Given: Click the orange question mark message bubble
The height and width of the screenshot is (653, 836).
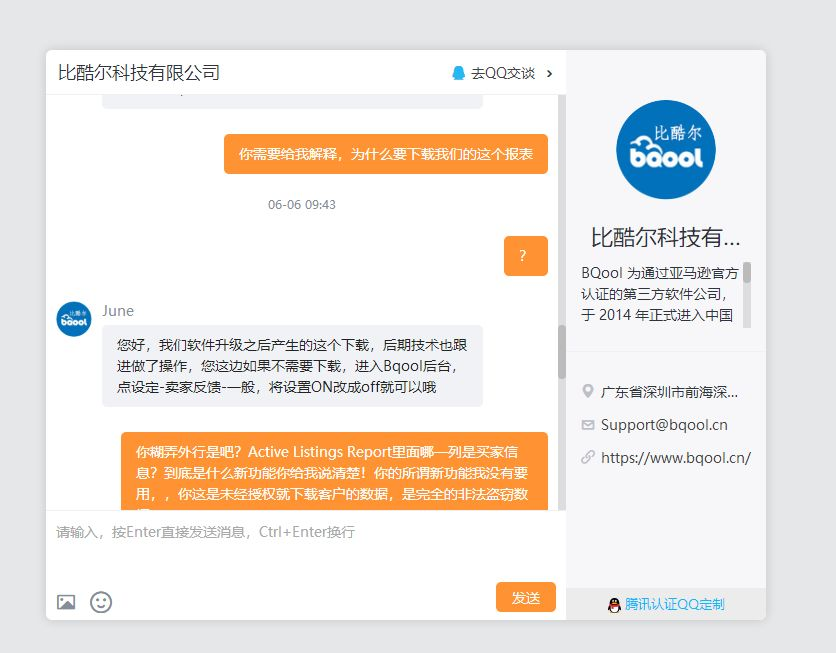Looking at the screenshot, I should pyautogui.click(x=525, y=256).
